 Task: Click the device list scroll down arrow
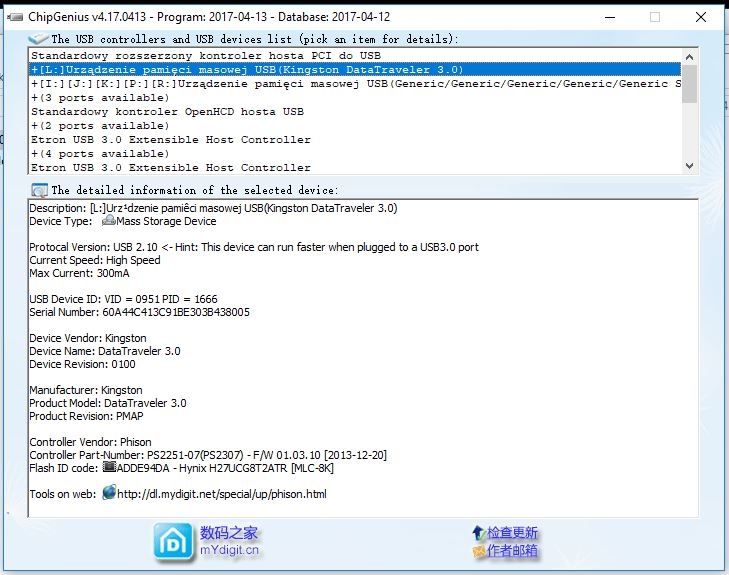pos(689,166)
